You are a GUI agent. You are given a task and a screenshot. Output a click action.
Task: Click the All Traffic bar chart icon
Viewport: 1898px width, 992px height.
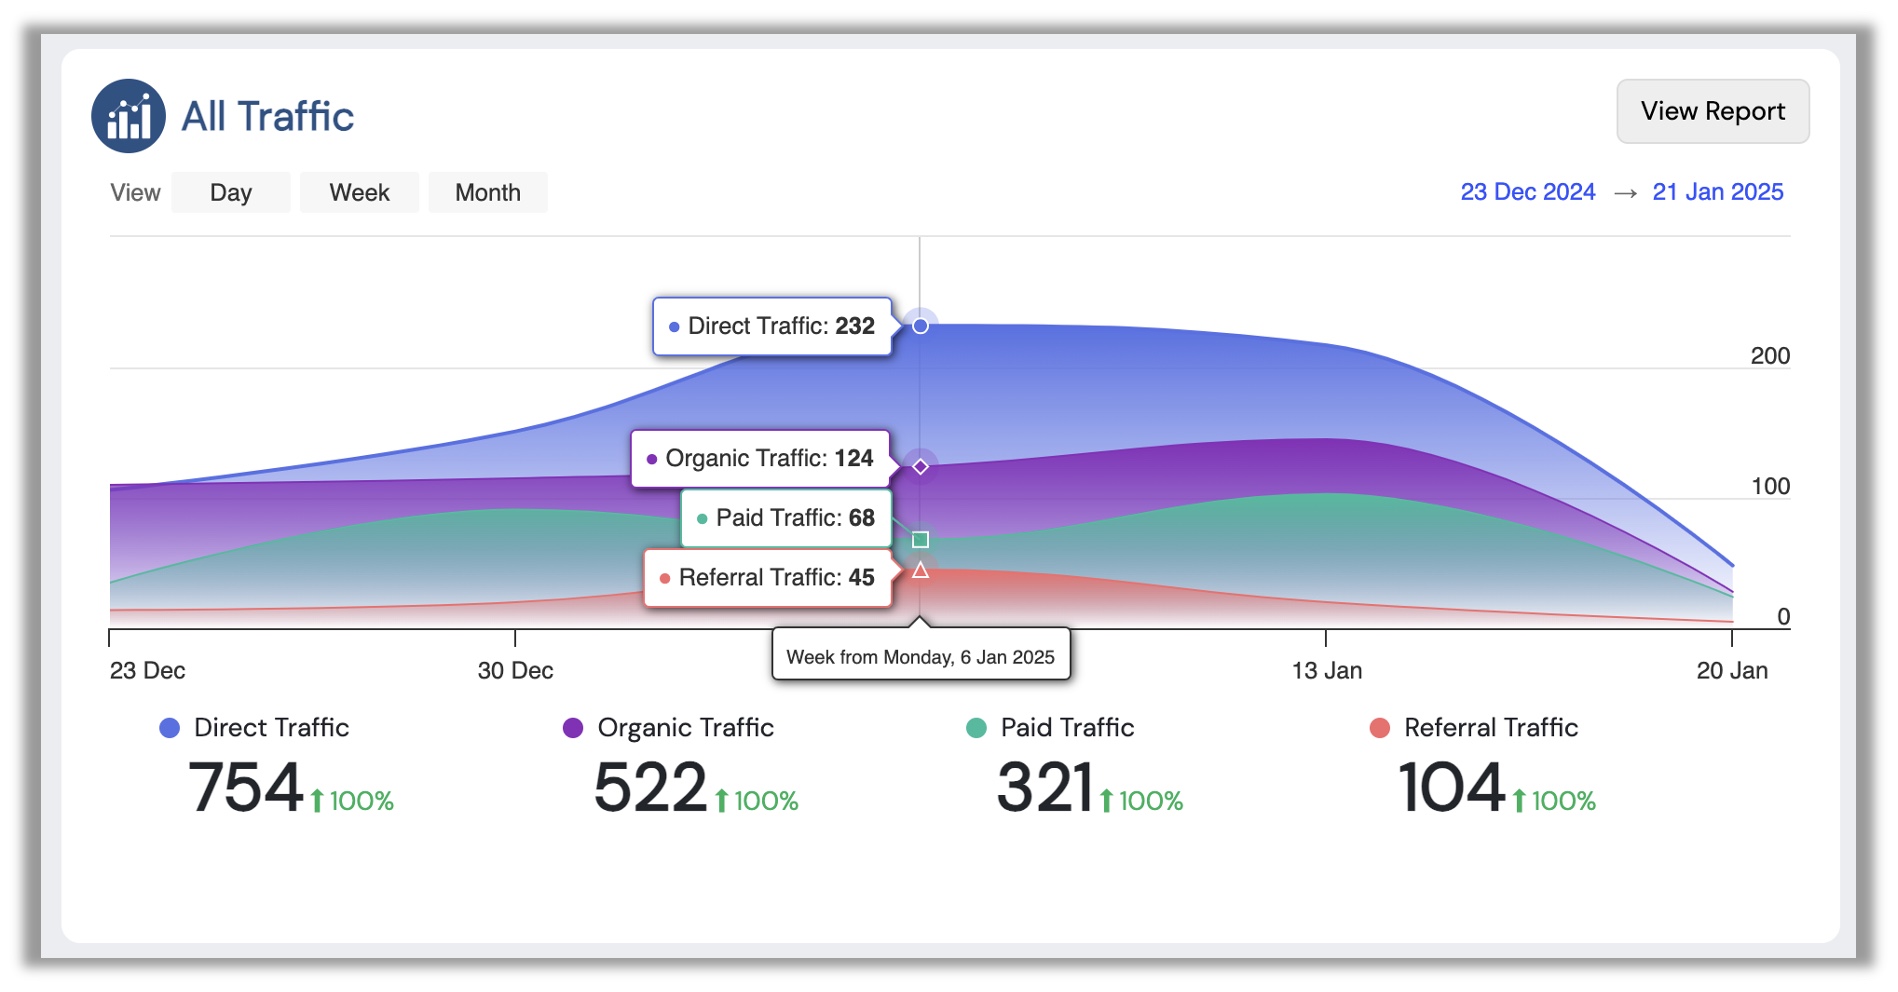[x=128, y=116]
